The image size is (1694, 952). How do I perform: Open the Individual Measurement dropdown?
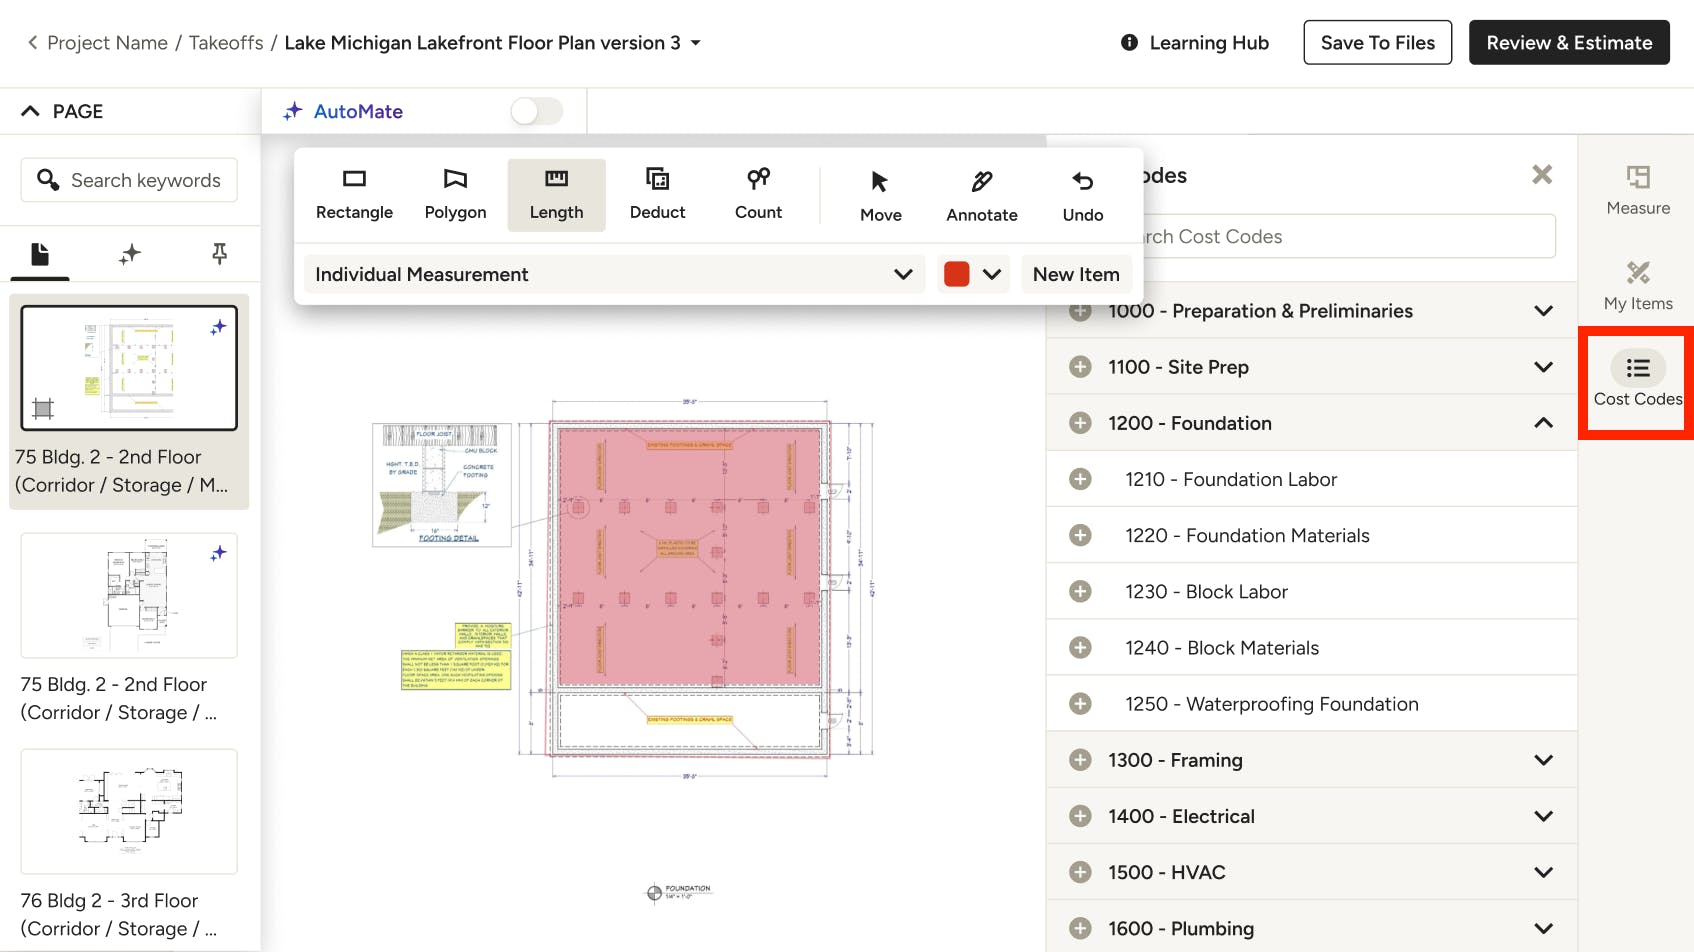click(x=615, y=274)
